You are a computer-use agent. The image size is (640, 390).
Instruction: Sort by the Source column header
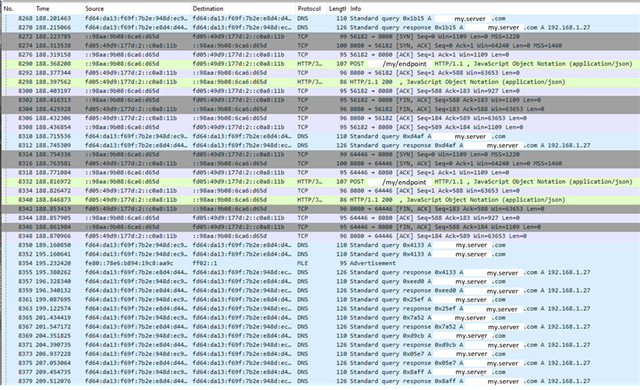136,9
